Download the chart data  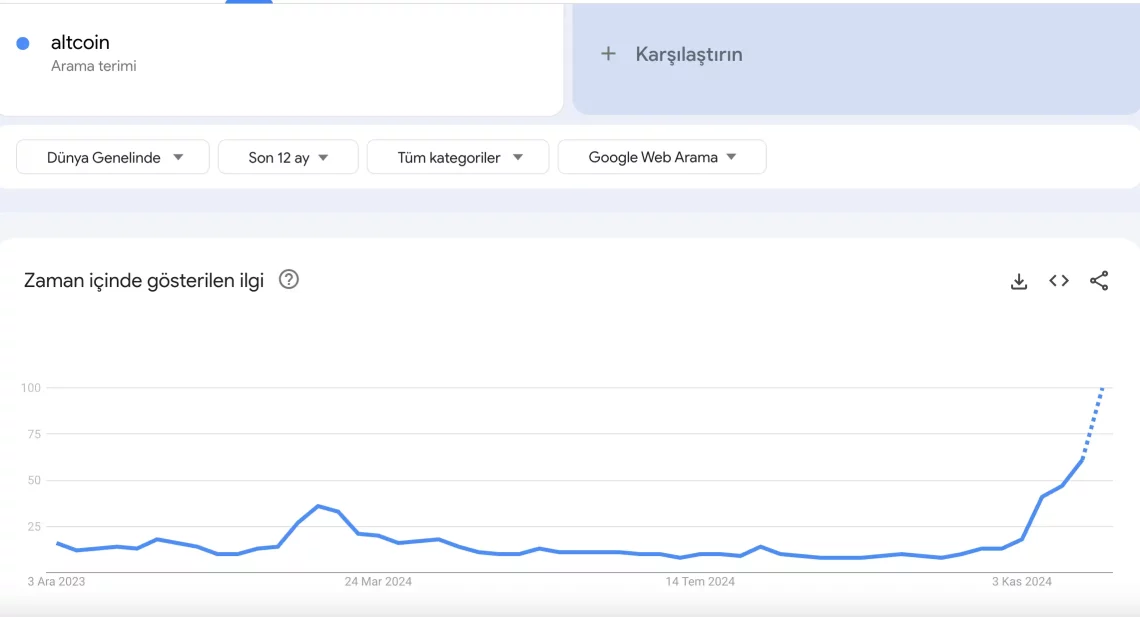[x=1018, y=281]
